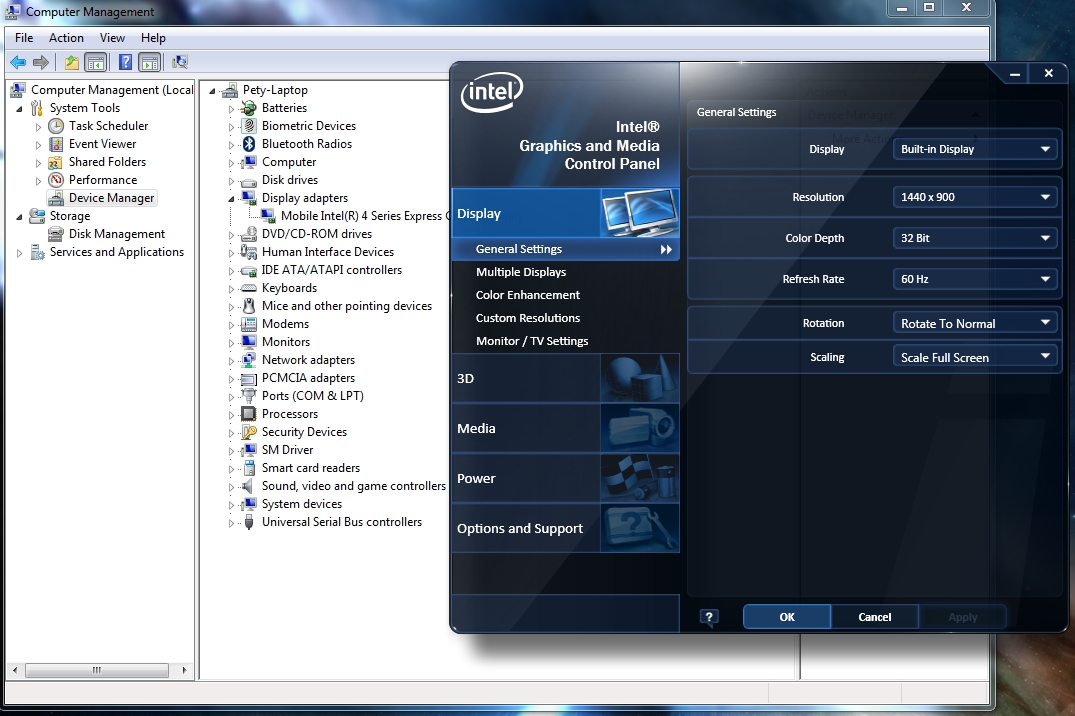Select the Keyboards icon
This screenshot has height=716, width=1075.
[249, 288]
